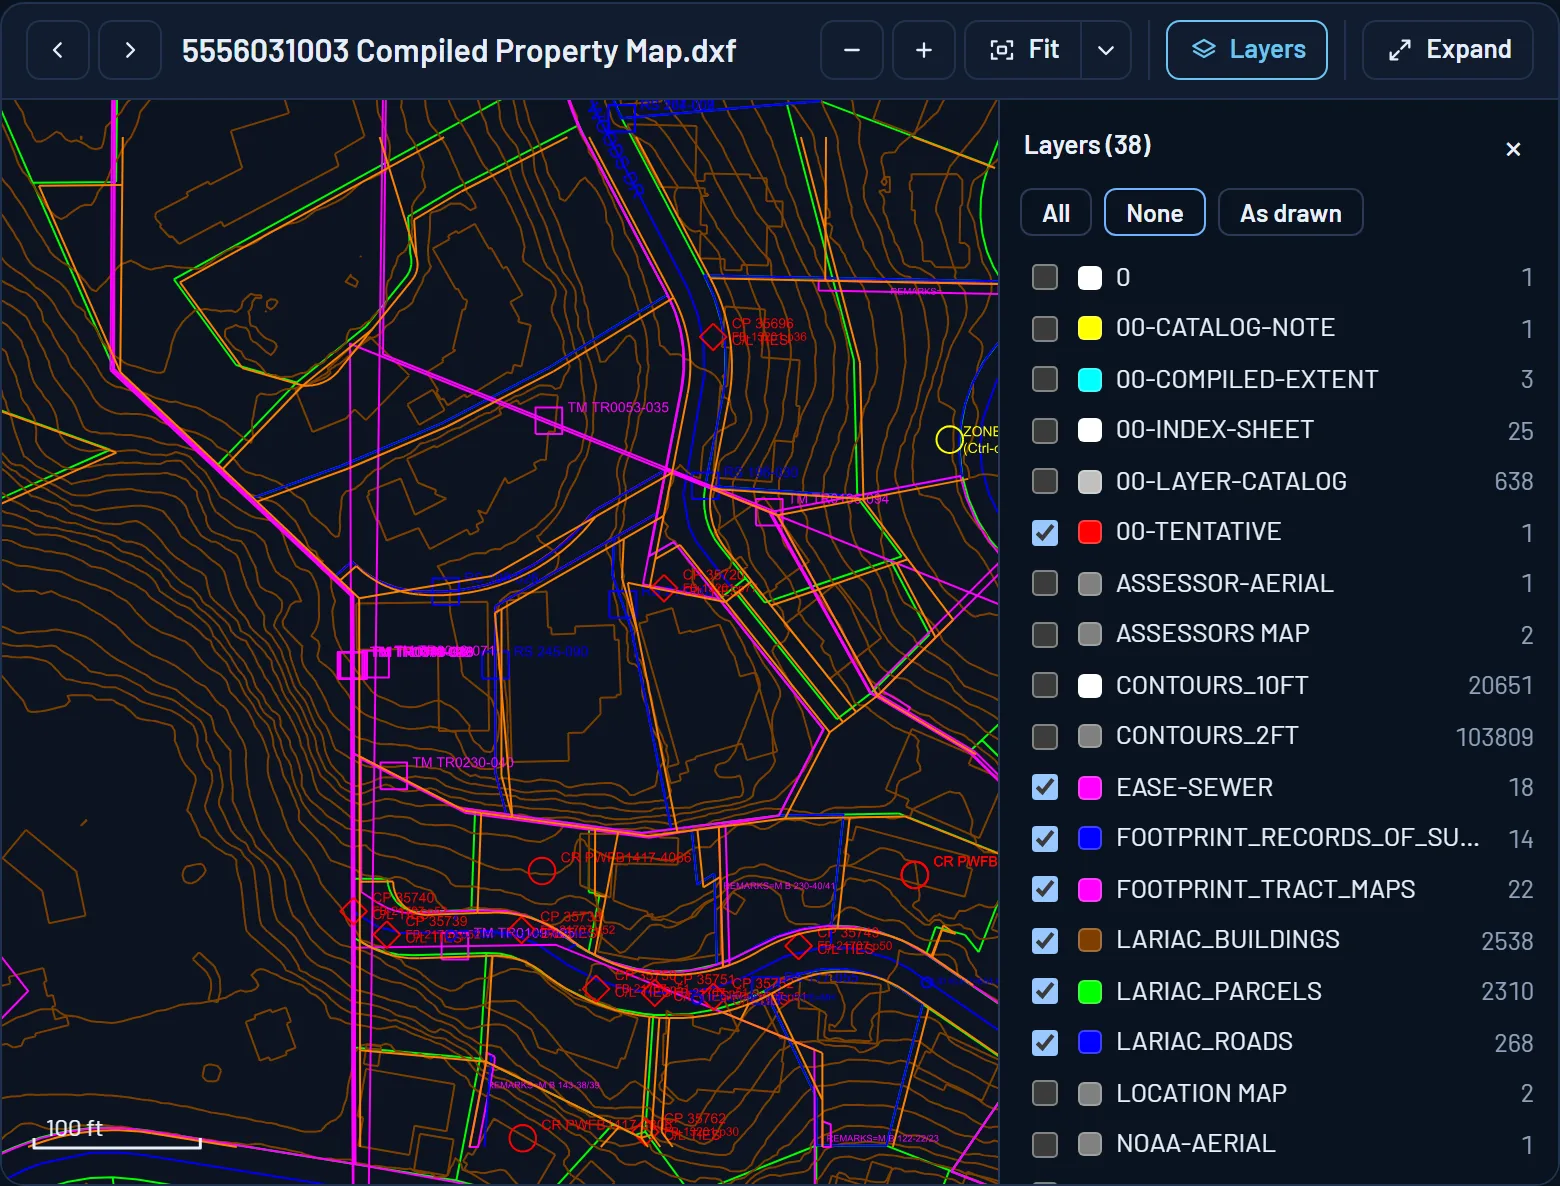The height and width of the screenshot is (1186, 1560).
Task: Click blue swatch of LARIAC_ROADS
Action: (x=1090, y=1042)
